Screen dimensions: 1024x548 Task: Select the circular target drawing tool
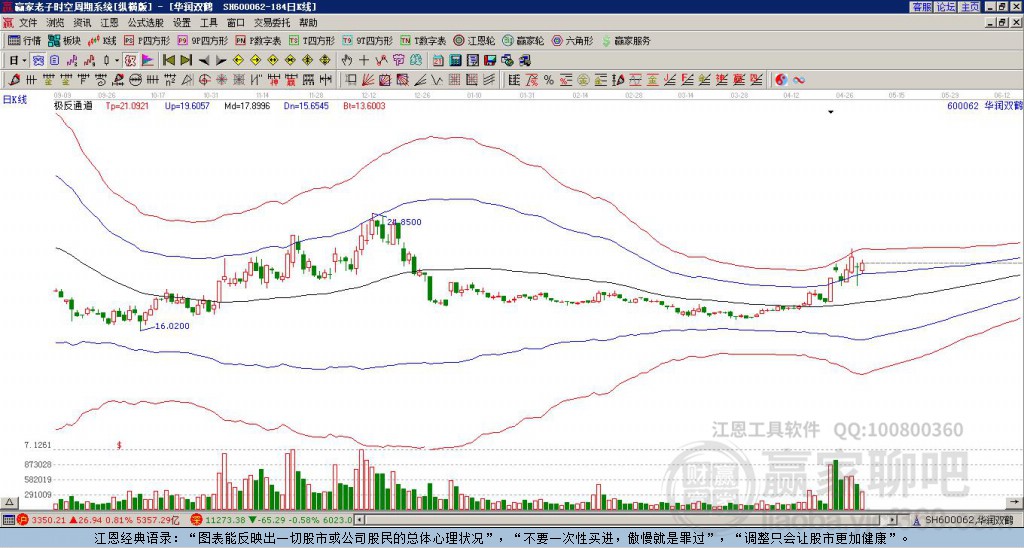(x=204, y=80)
